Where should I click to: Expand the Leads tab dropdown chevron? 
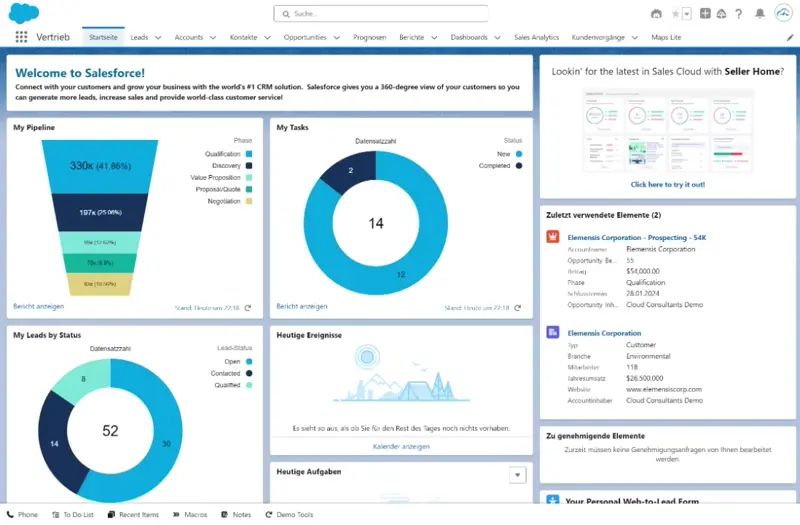point(158,37)
